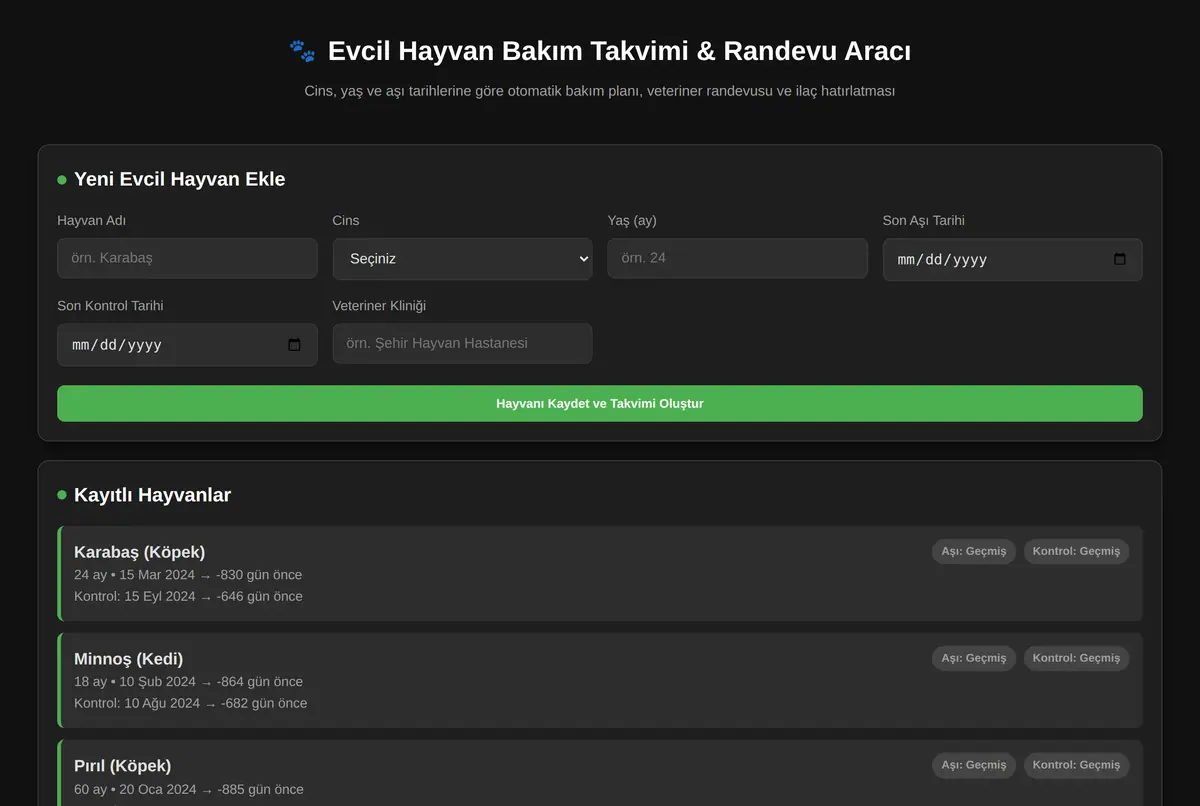Image resolution: width=1200 pixels, height=806 pixels.
Task: Focus the Veteriner Kliniği input field
Action: 462,343
